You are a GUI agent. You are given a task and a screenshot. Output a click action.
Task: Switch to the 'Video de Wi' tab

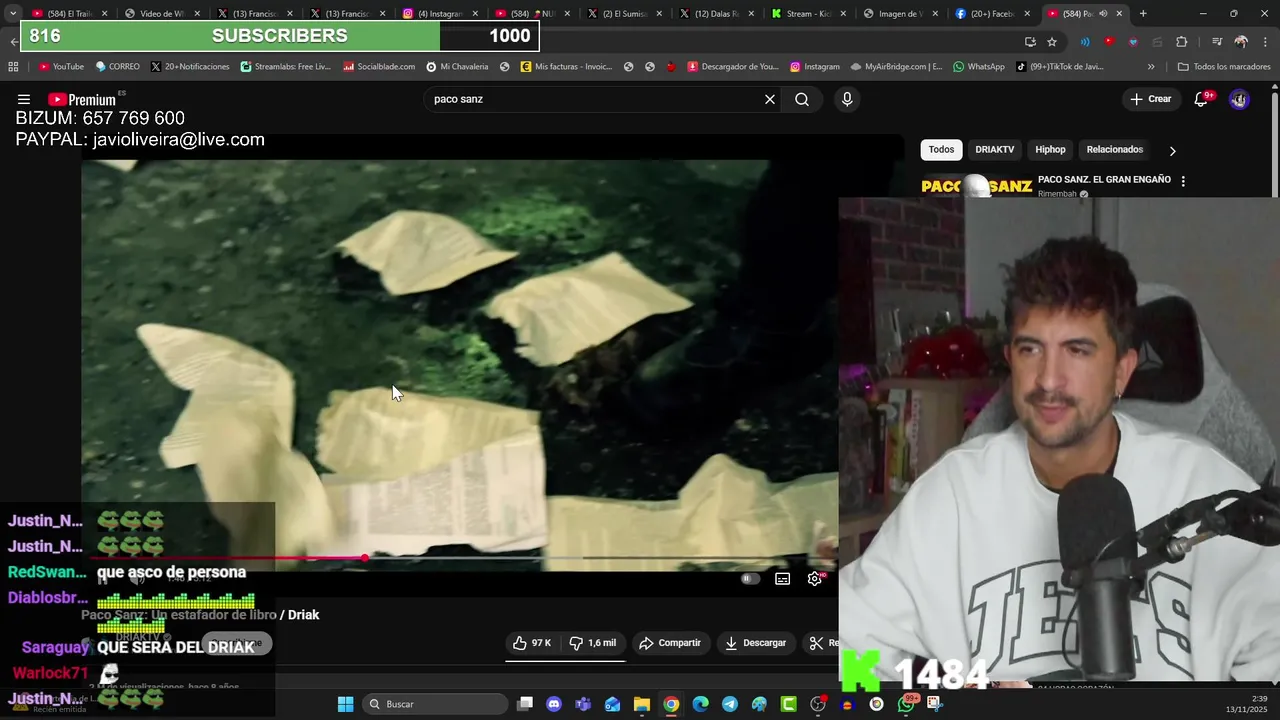[162, 13]
